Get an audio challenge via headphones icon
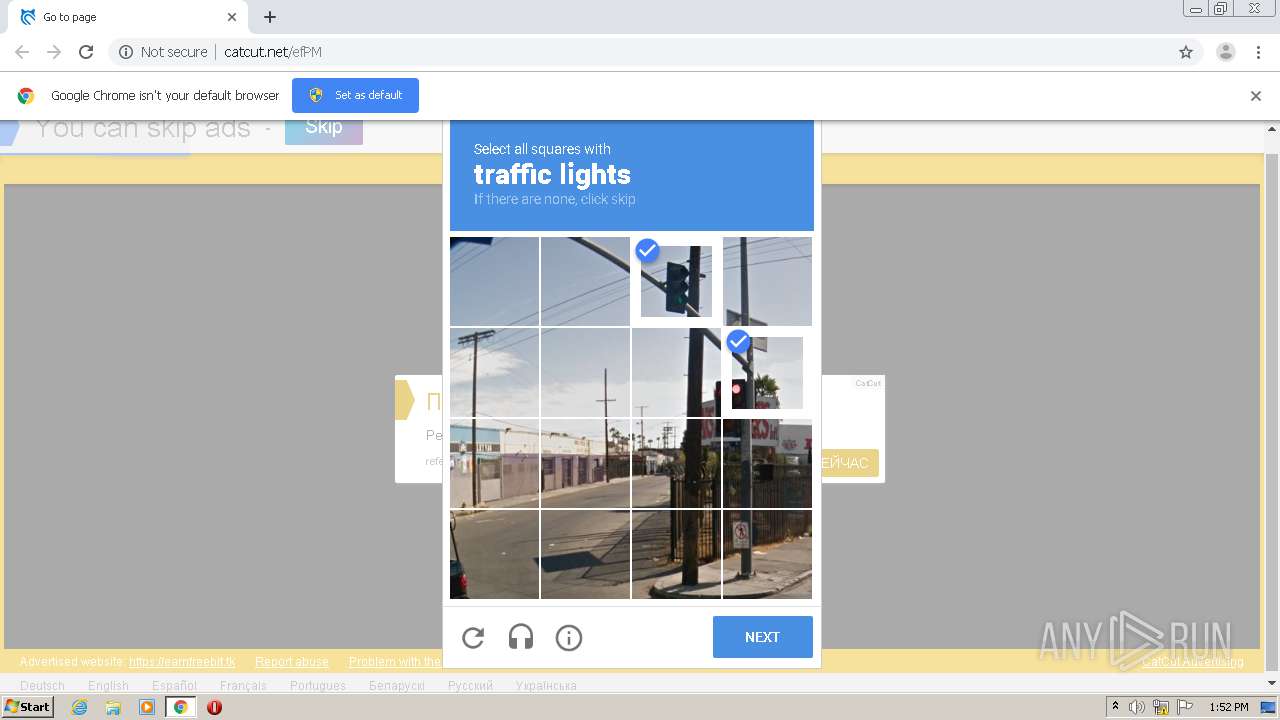Viewport: 1280px width, 720px height. [521, 638]
